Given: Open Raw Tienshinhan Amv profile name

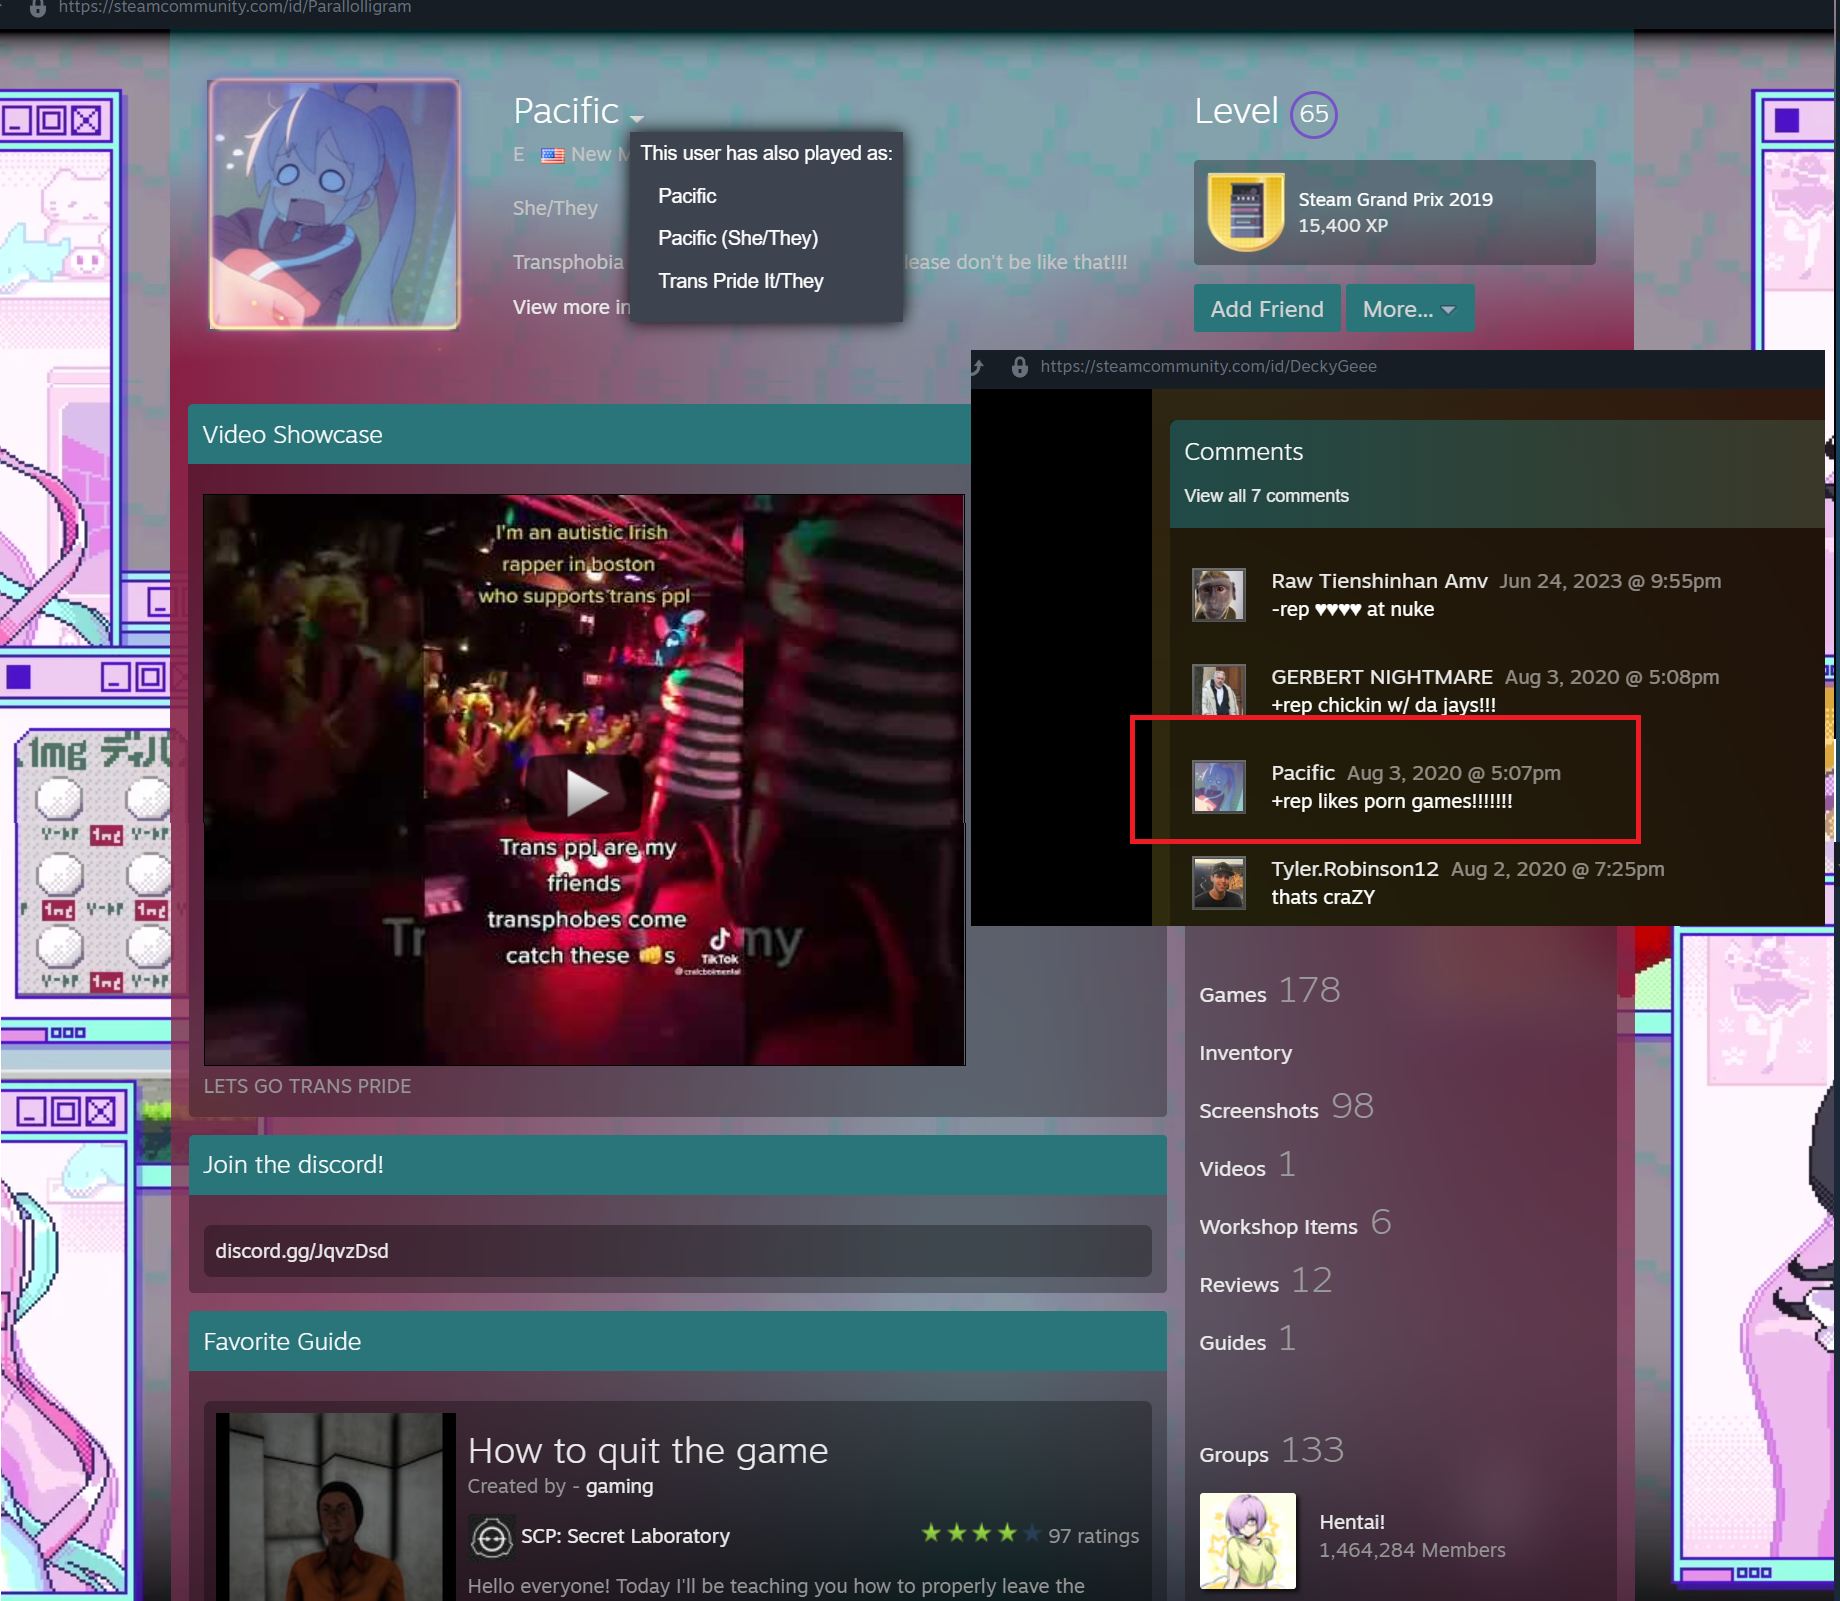Looking at the screenshot, I should (x=1379, y=581).
